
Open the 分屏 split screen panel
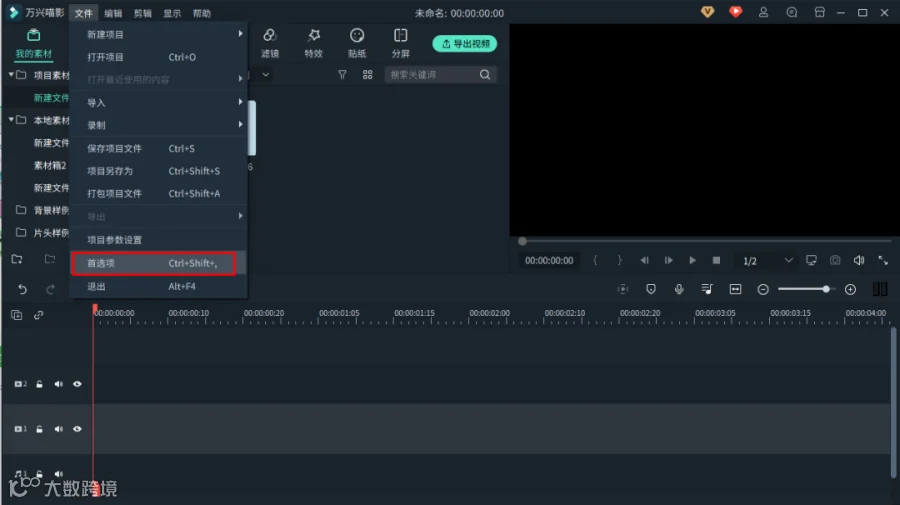401,43
